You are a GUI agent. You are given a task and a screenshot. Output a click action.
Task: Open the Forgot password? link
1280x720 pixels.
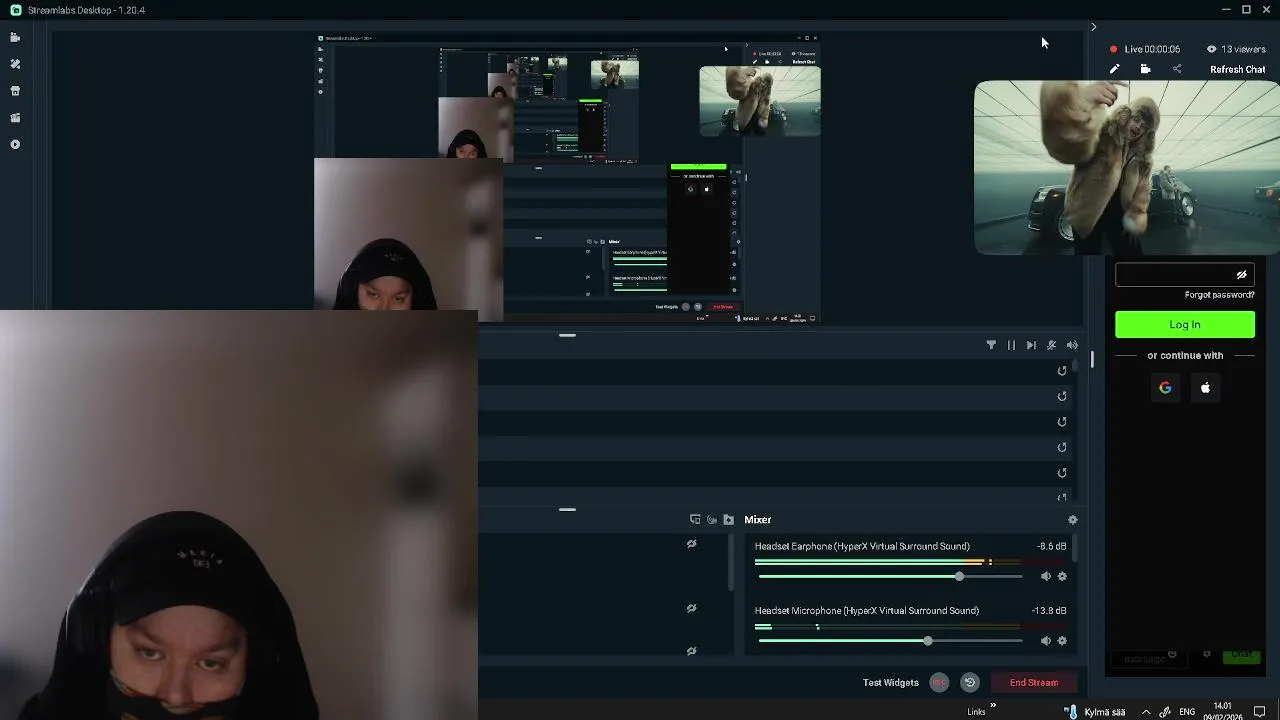coord(1219,295)
